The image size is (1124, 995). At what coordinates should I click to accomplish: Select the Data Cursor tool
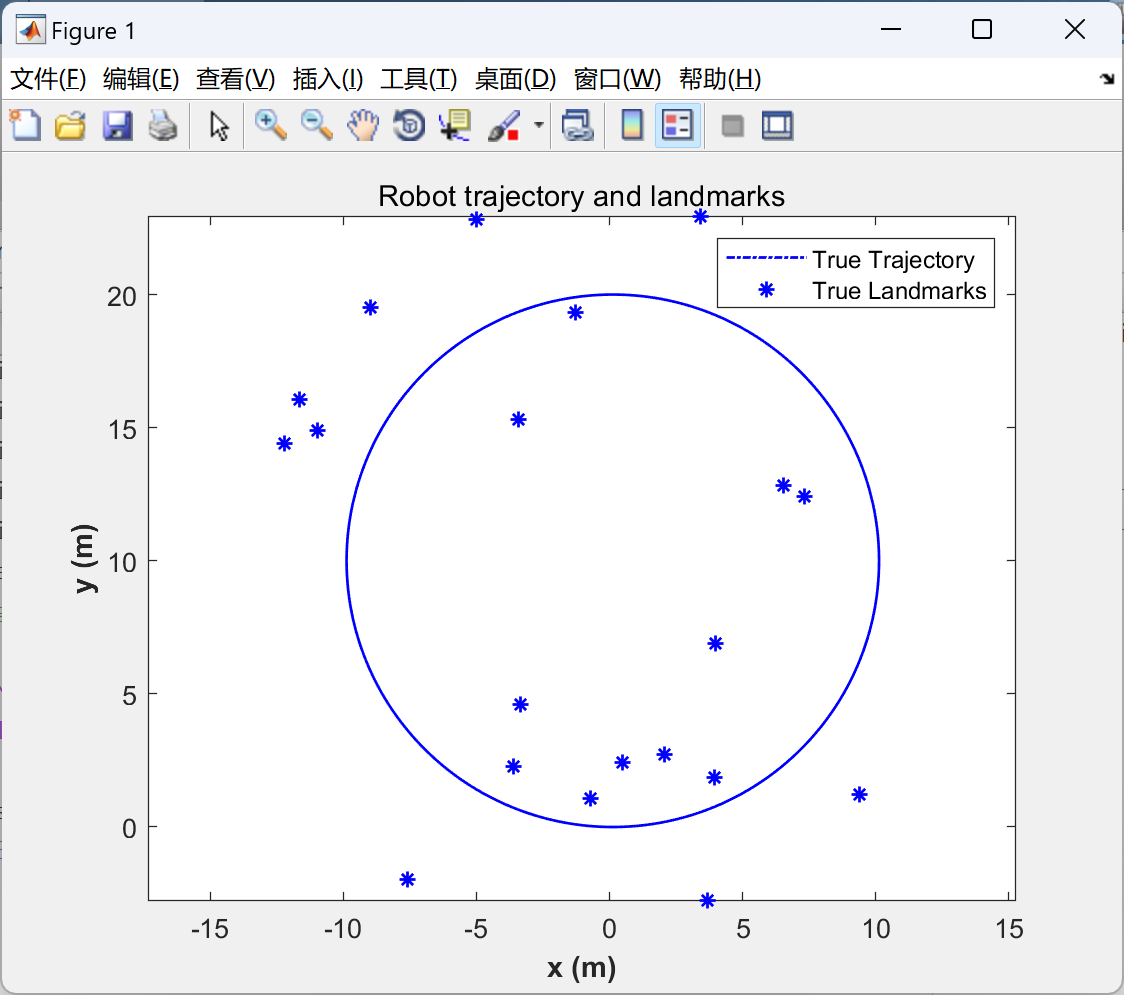(x=454, y=125)
